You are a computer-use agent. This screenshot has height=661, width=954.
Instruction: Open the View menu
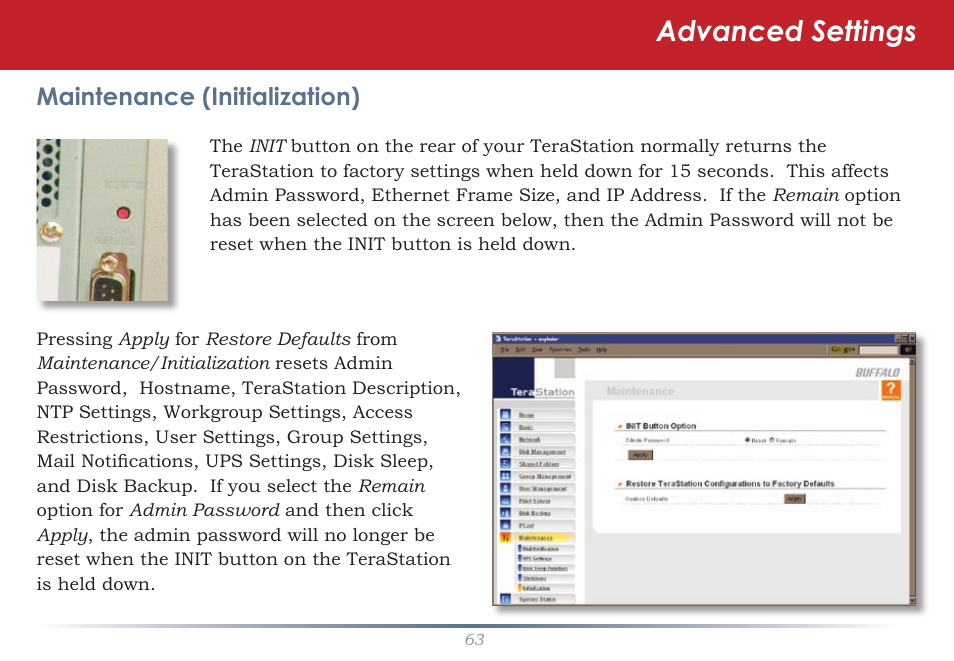(x=537, y=350)
